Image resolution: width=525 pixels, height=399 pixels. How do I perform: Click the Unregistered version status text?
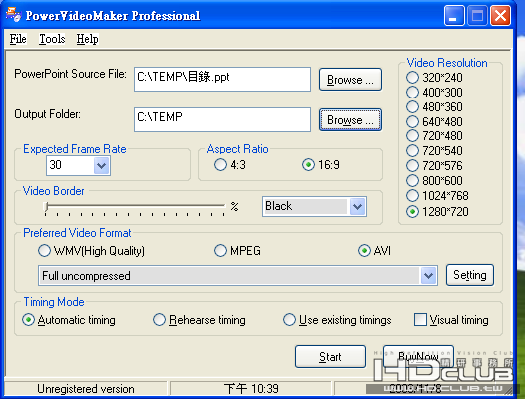point(86,389)
